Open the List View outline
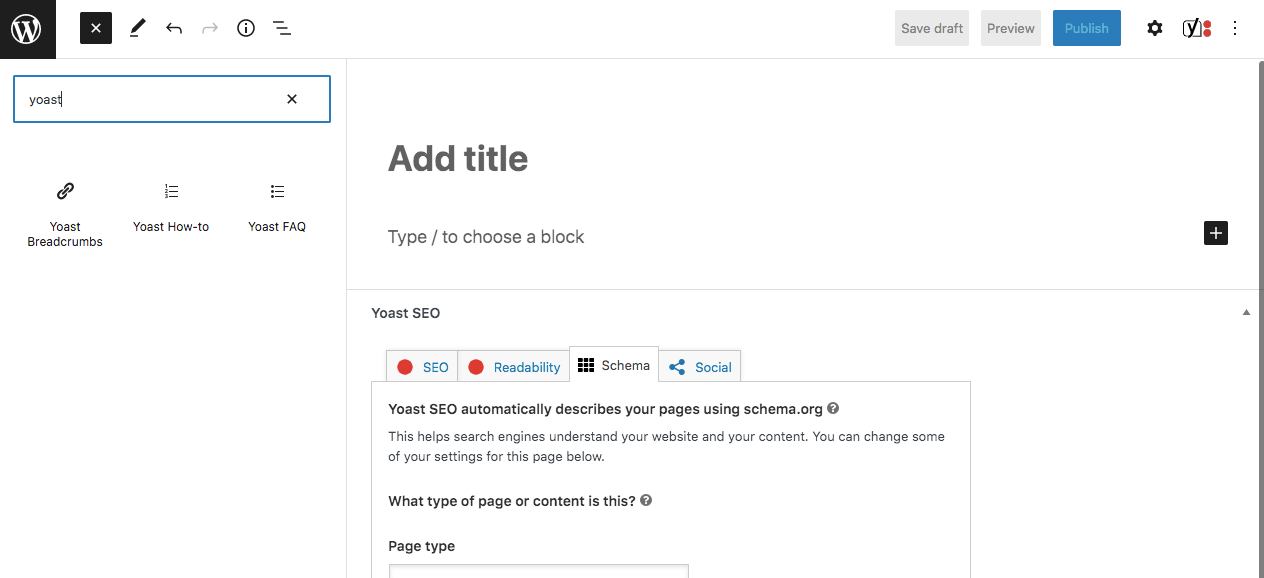The height and width of the screenshot is (578, 1264). point(282,29)
